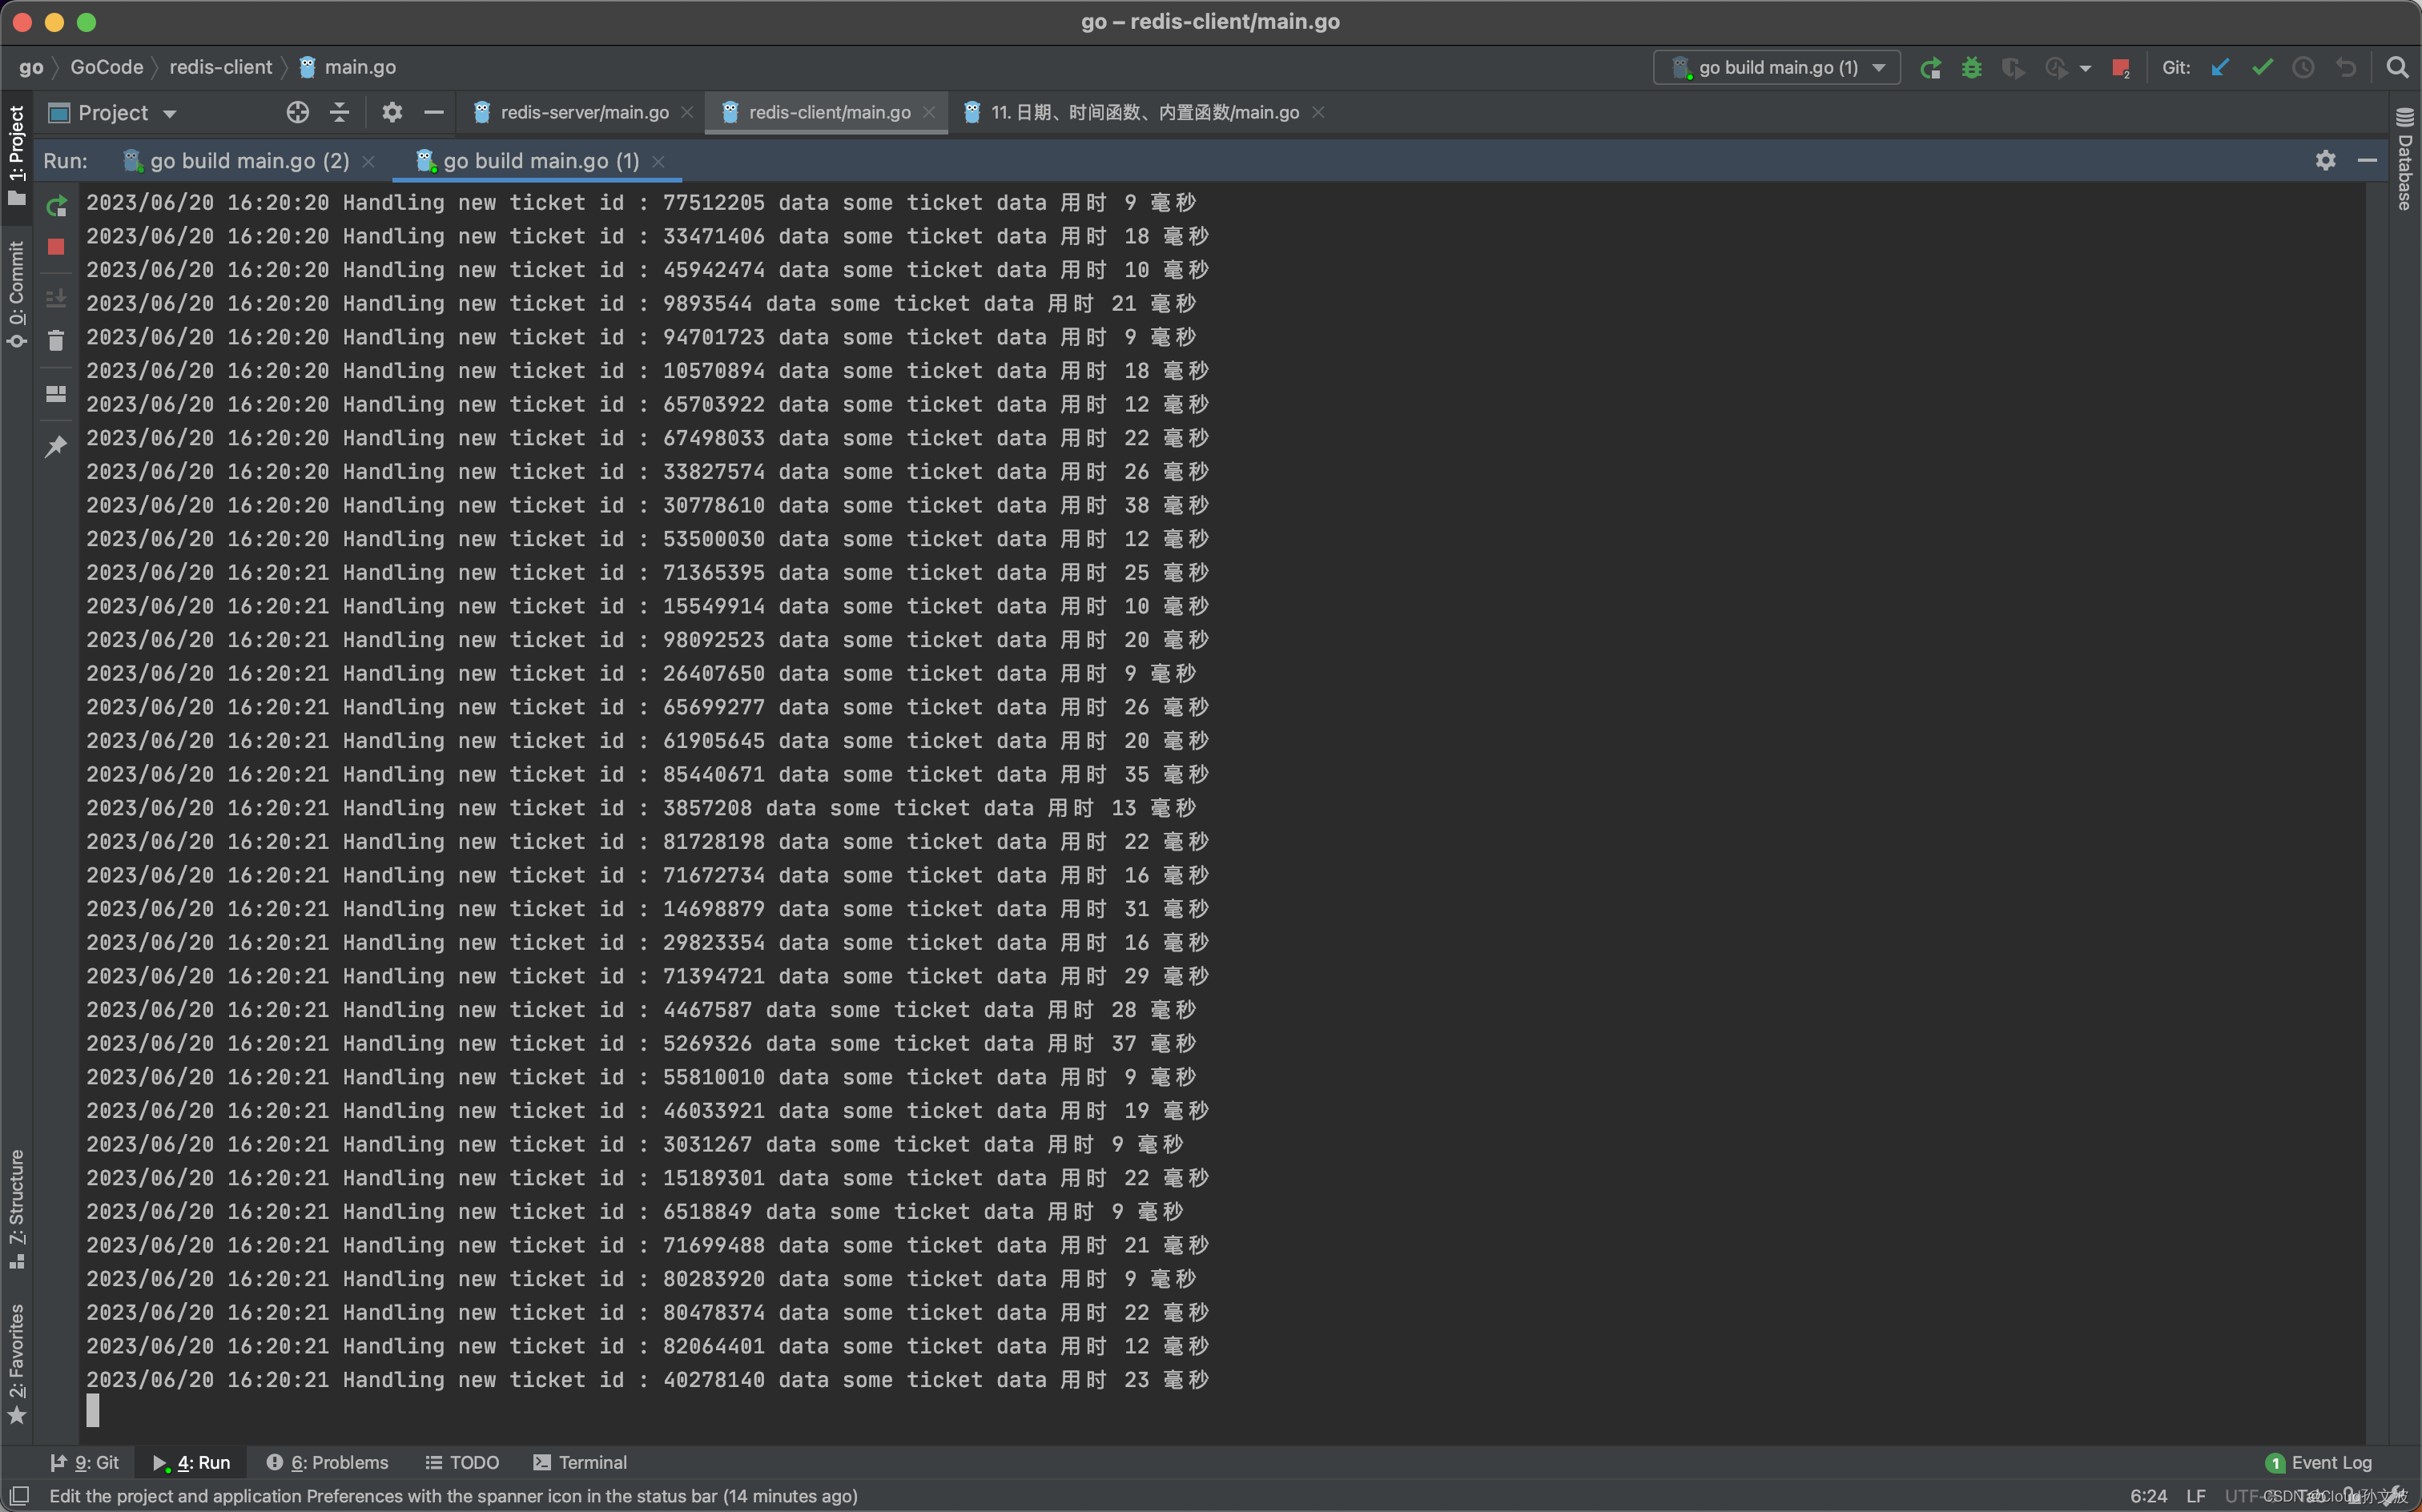2422x1512 pixels.
Task: Select the go build main.go (2) run tab
Action: (x=249, y=161)
